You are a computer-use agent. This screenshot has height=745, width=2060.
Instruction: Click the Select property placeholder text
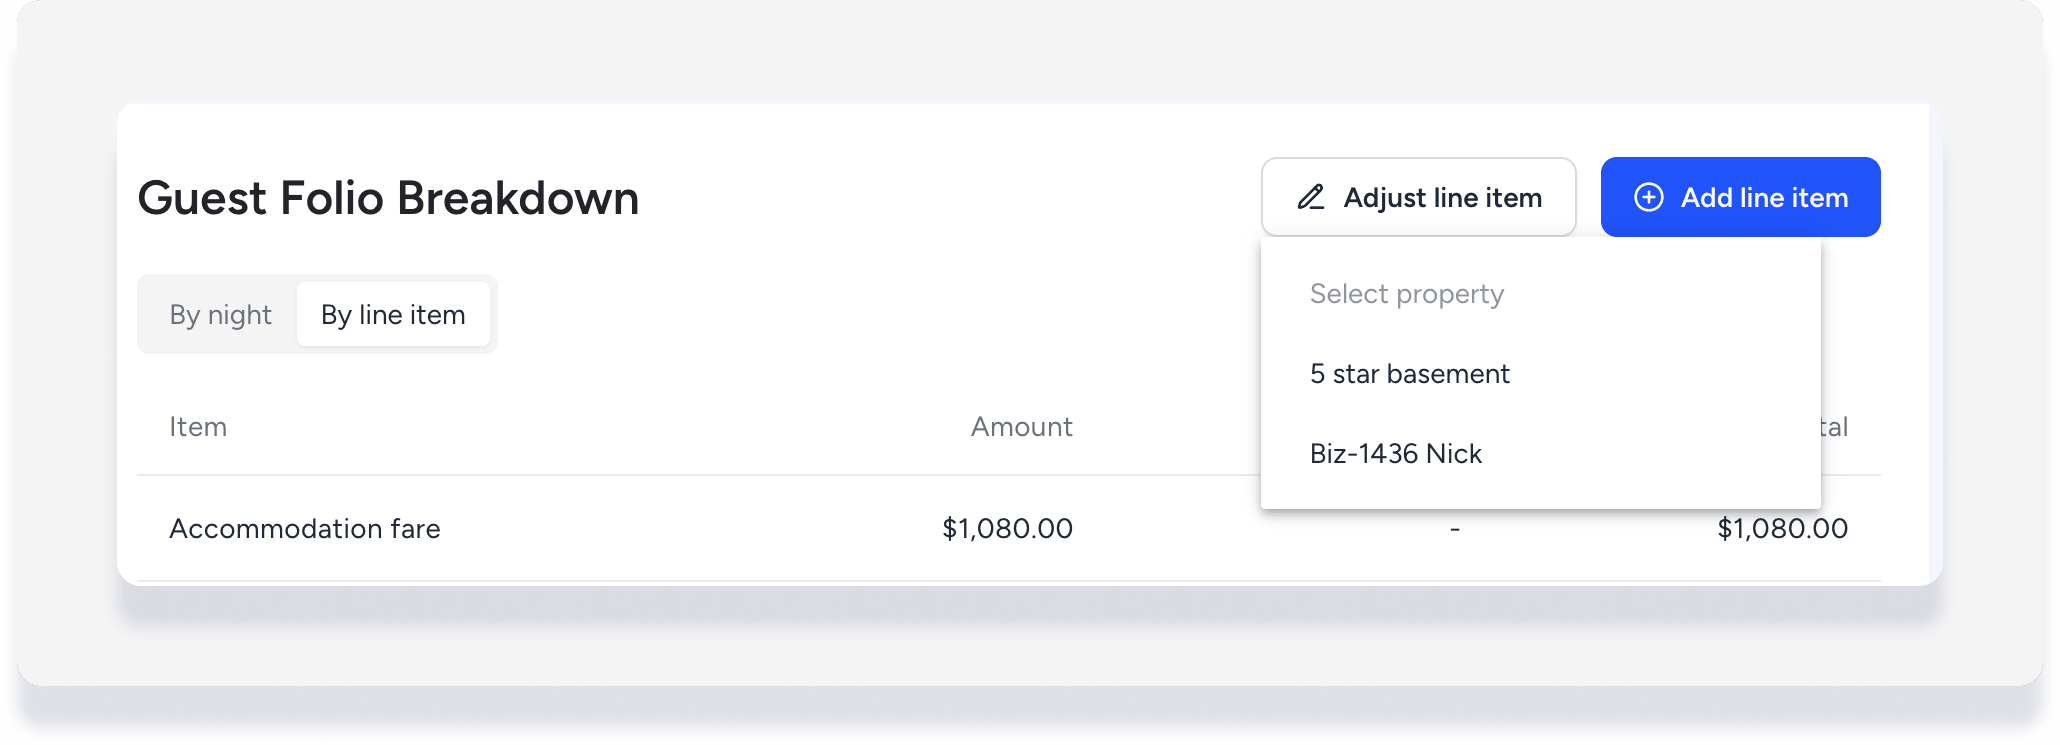click(1406, 294)
